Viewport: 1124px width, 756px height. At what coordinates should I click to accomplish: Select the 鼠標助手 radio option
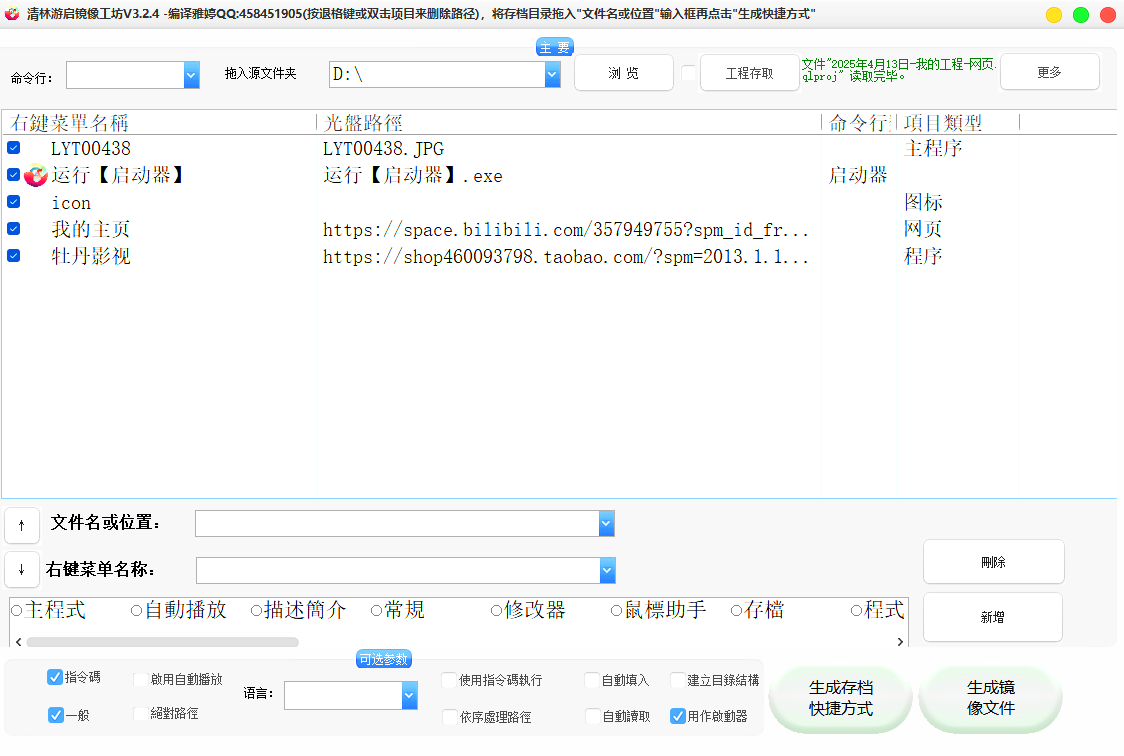point(616,611)
